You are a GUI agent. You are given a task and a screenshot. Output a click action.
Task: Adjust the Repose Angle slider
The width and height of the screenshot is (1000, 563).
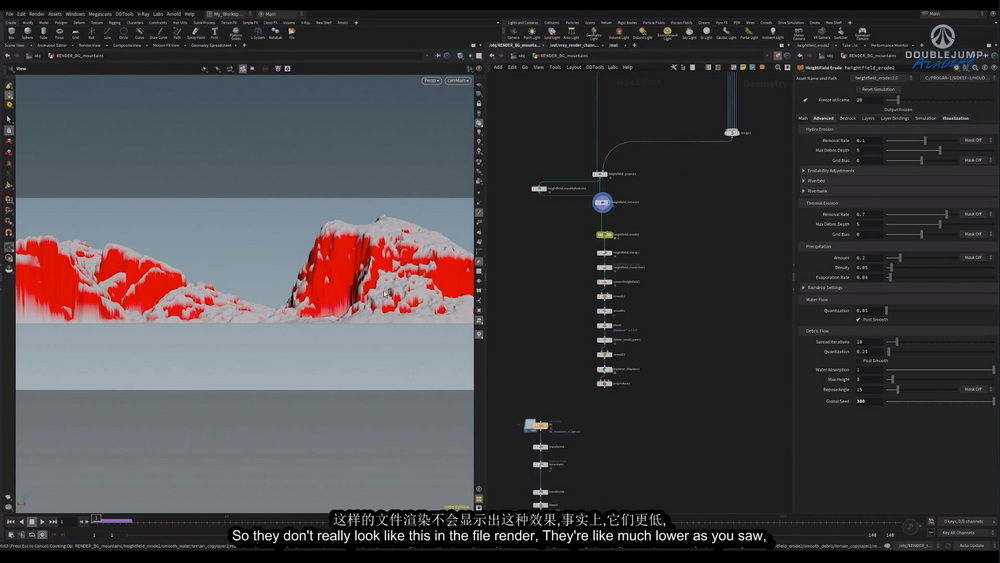point(921,389)
